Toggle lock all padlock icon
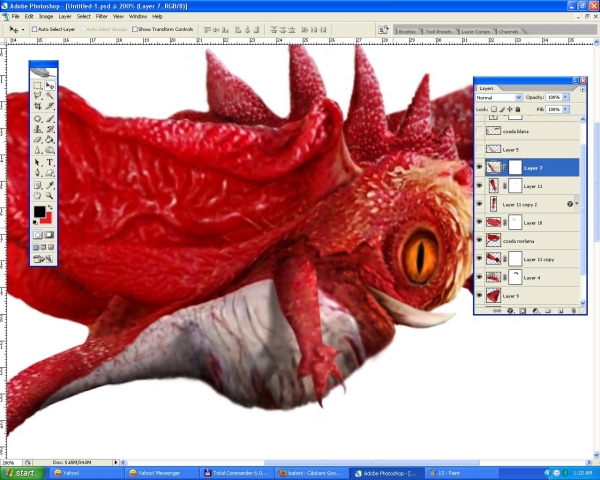 pyautogui.click(x=518, y=109)
